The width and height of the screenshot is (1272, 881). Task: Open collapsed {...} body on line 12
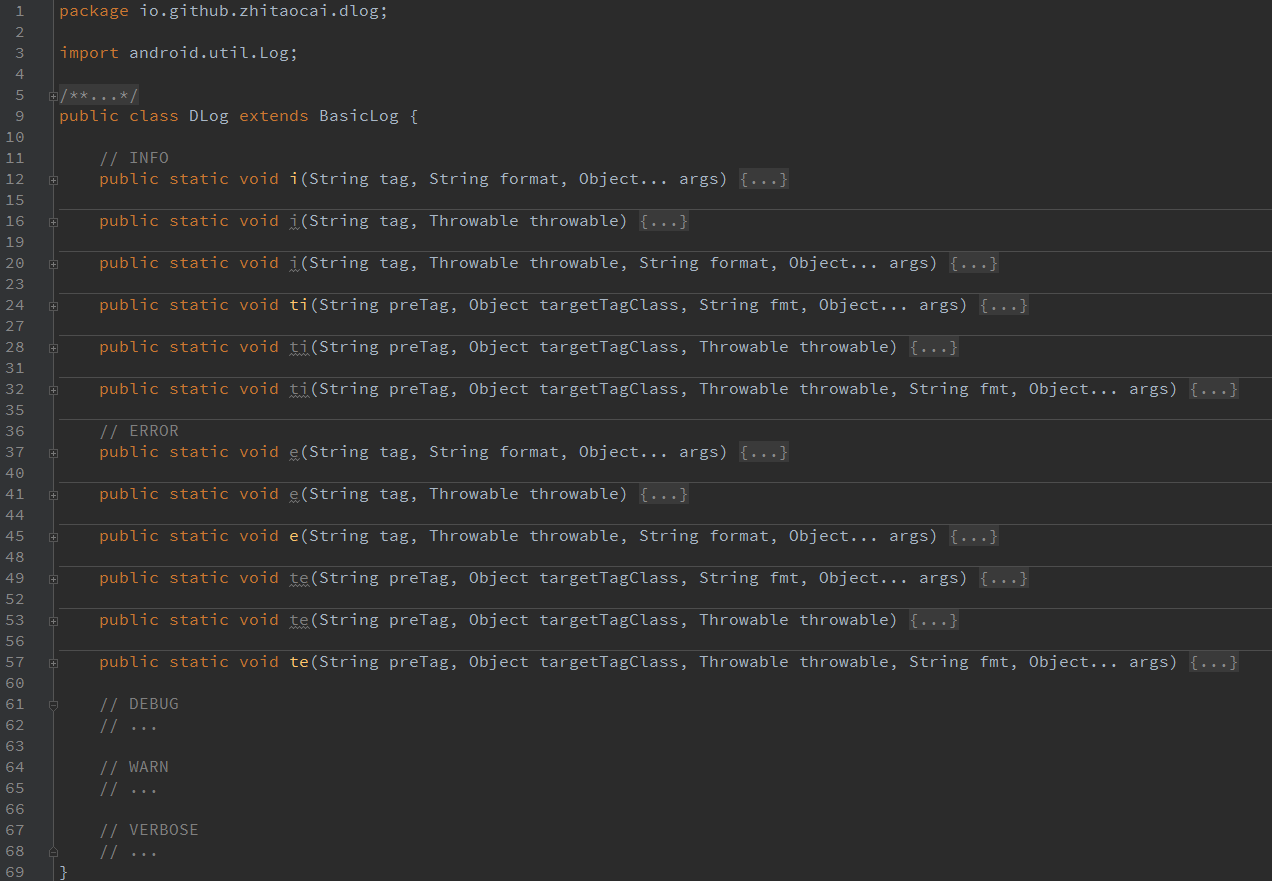click(764, 179)
